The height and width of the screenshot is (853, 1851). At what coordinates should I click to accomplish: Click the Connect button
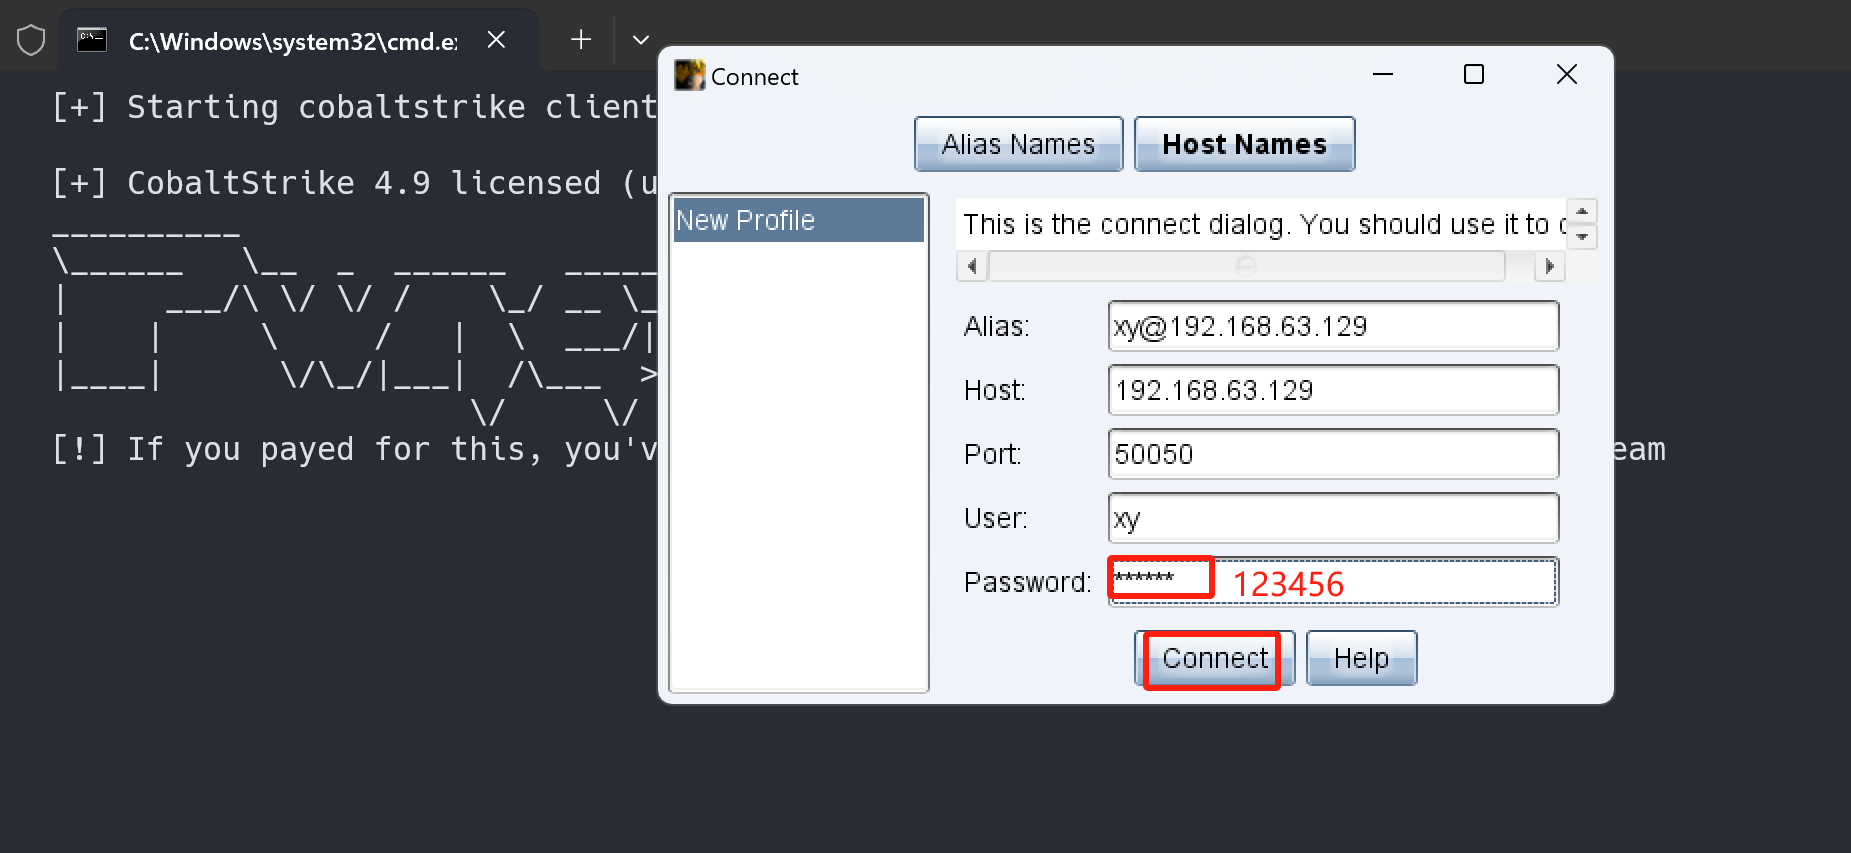point(1214,658)
